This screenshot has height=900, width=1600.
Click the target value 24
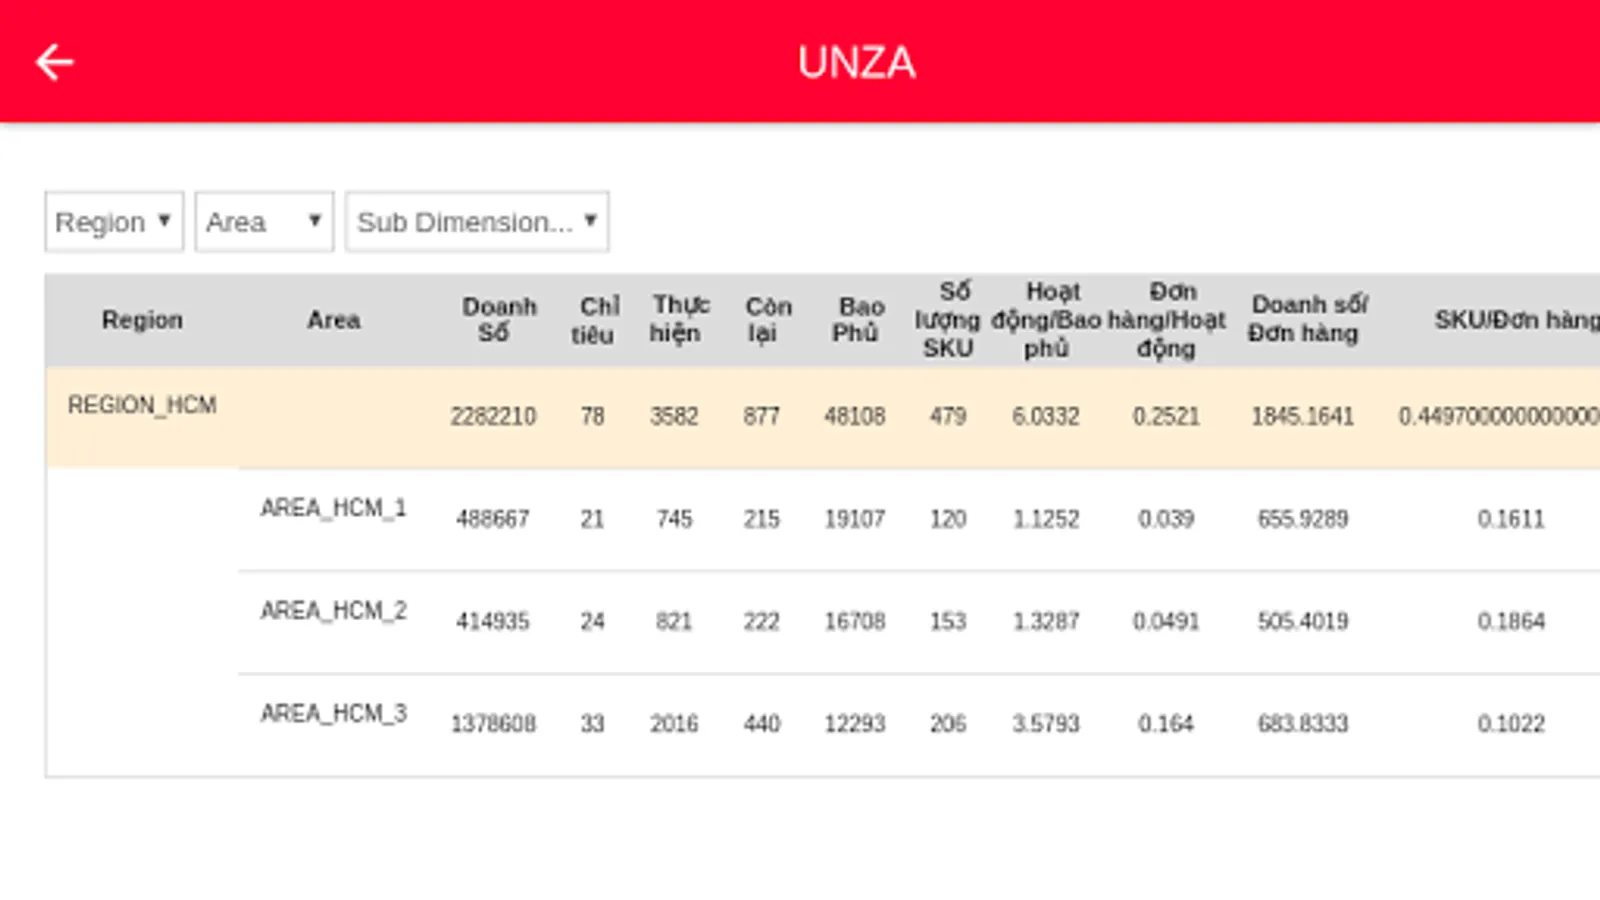point(592,621)
